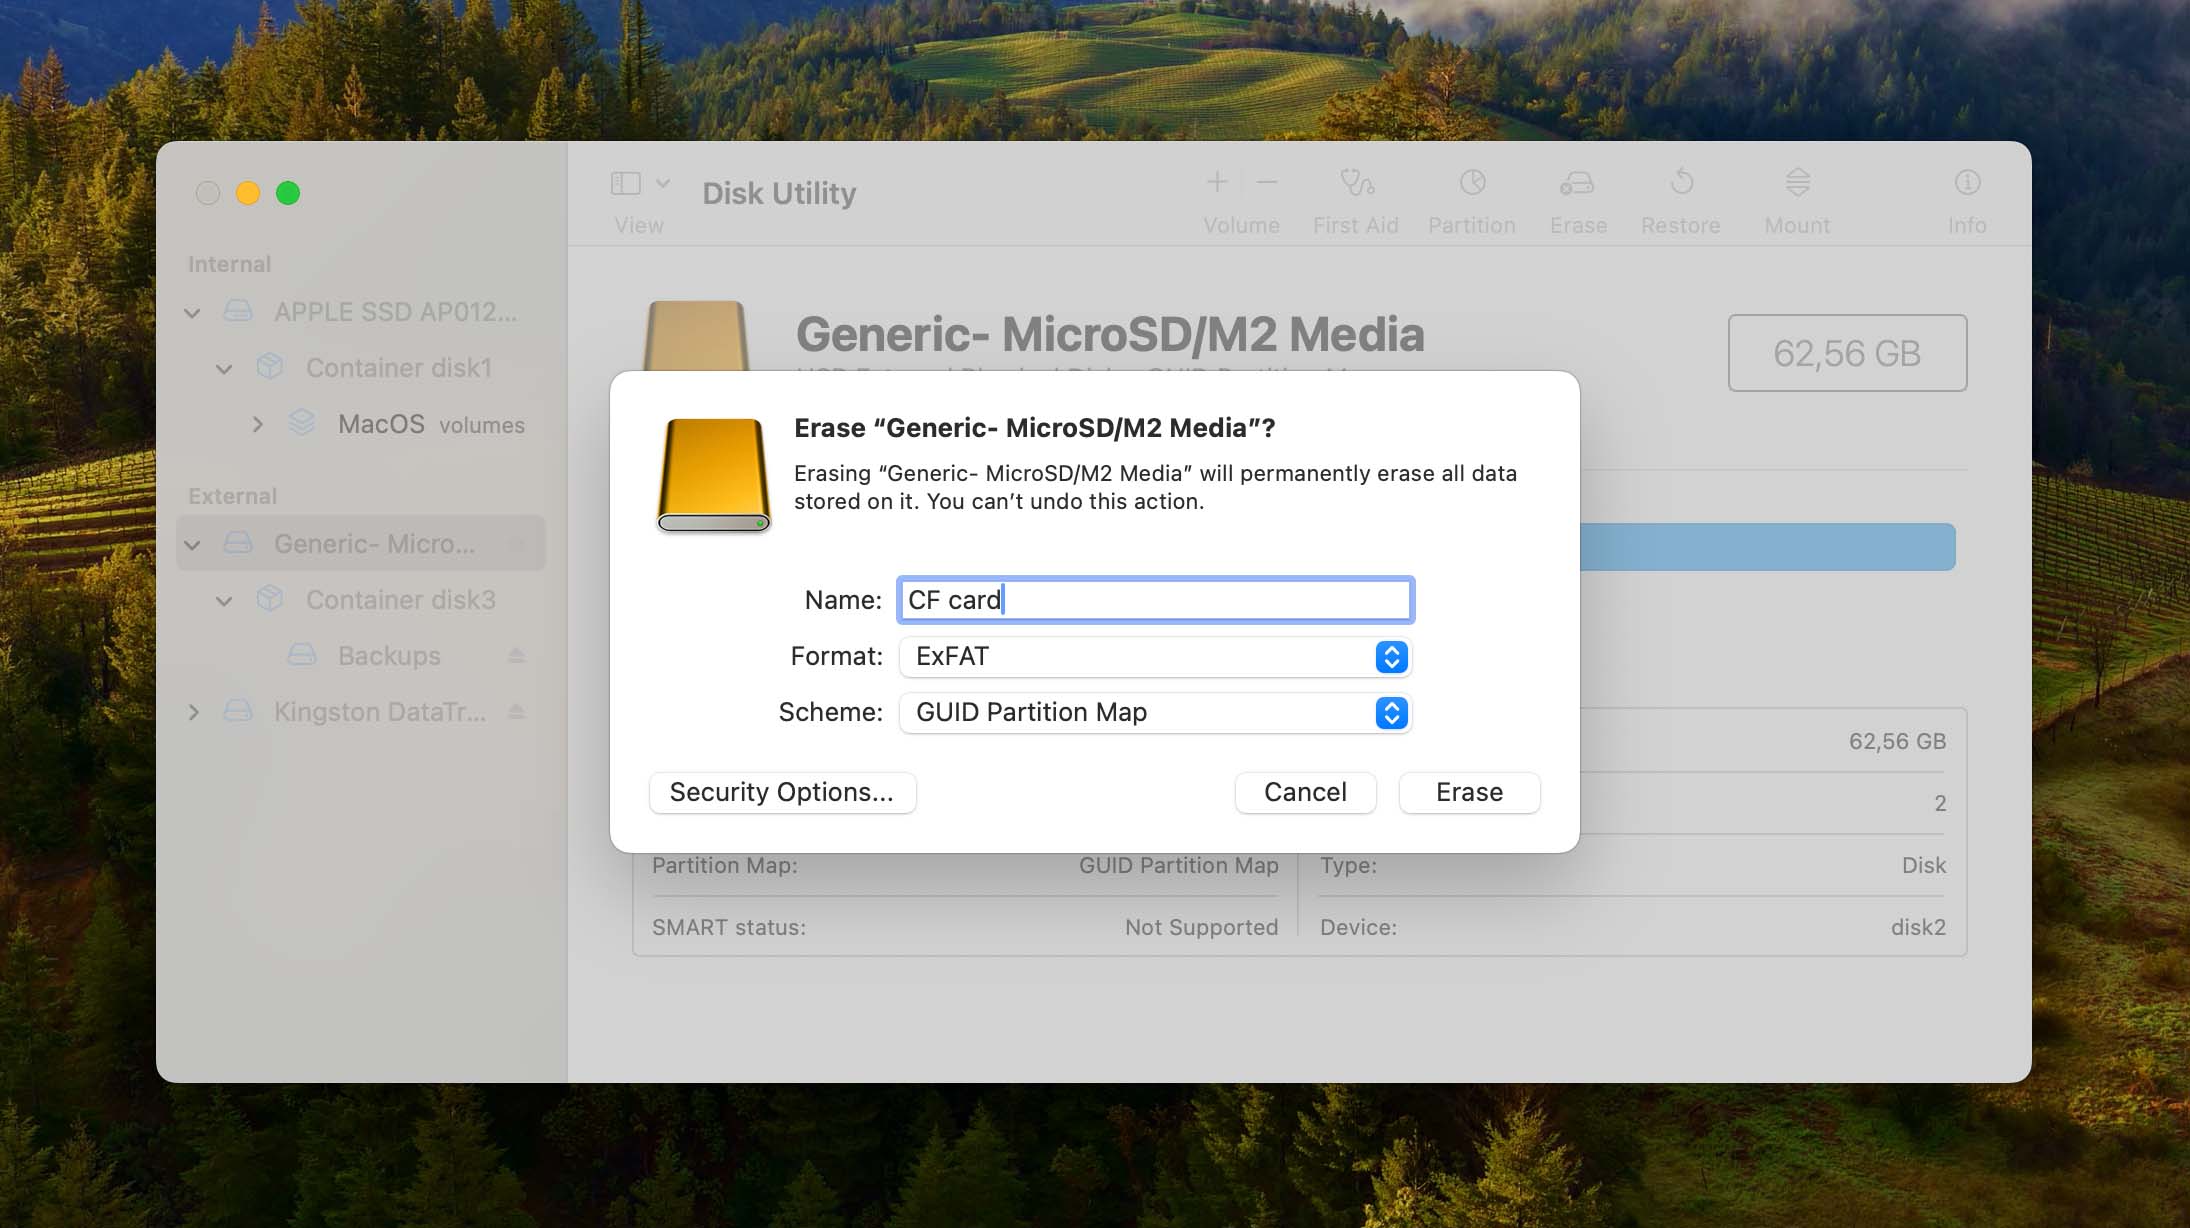Select Container disk1 in the sidebar
The height and width of the screenshot is (1228, 2190).
point(361,368)
